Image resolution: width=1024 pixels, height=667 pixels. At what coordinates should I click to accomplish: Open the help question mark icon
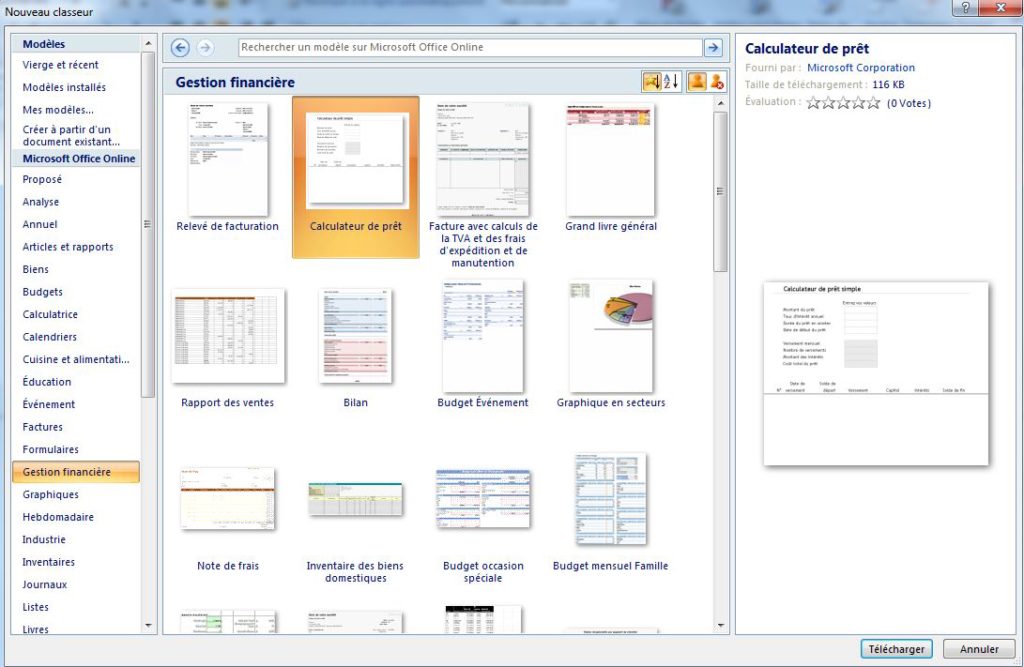pos(965,9)
